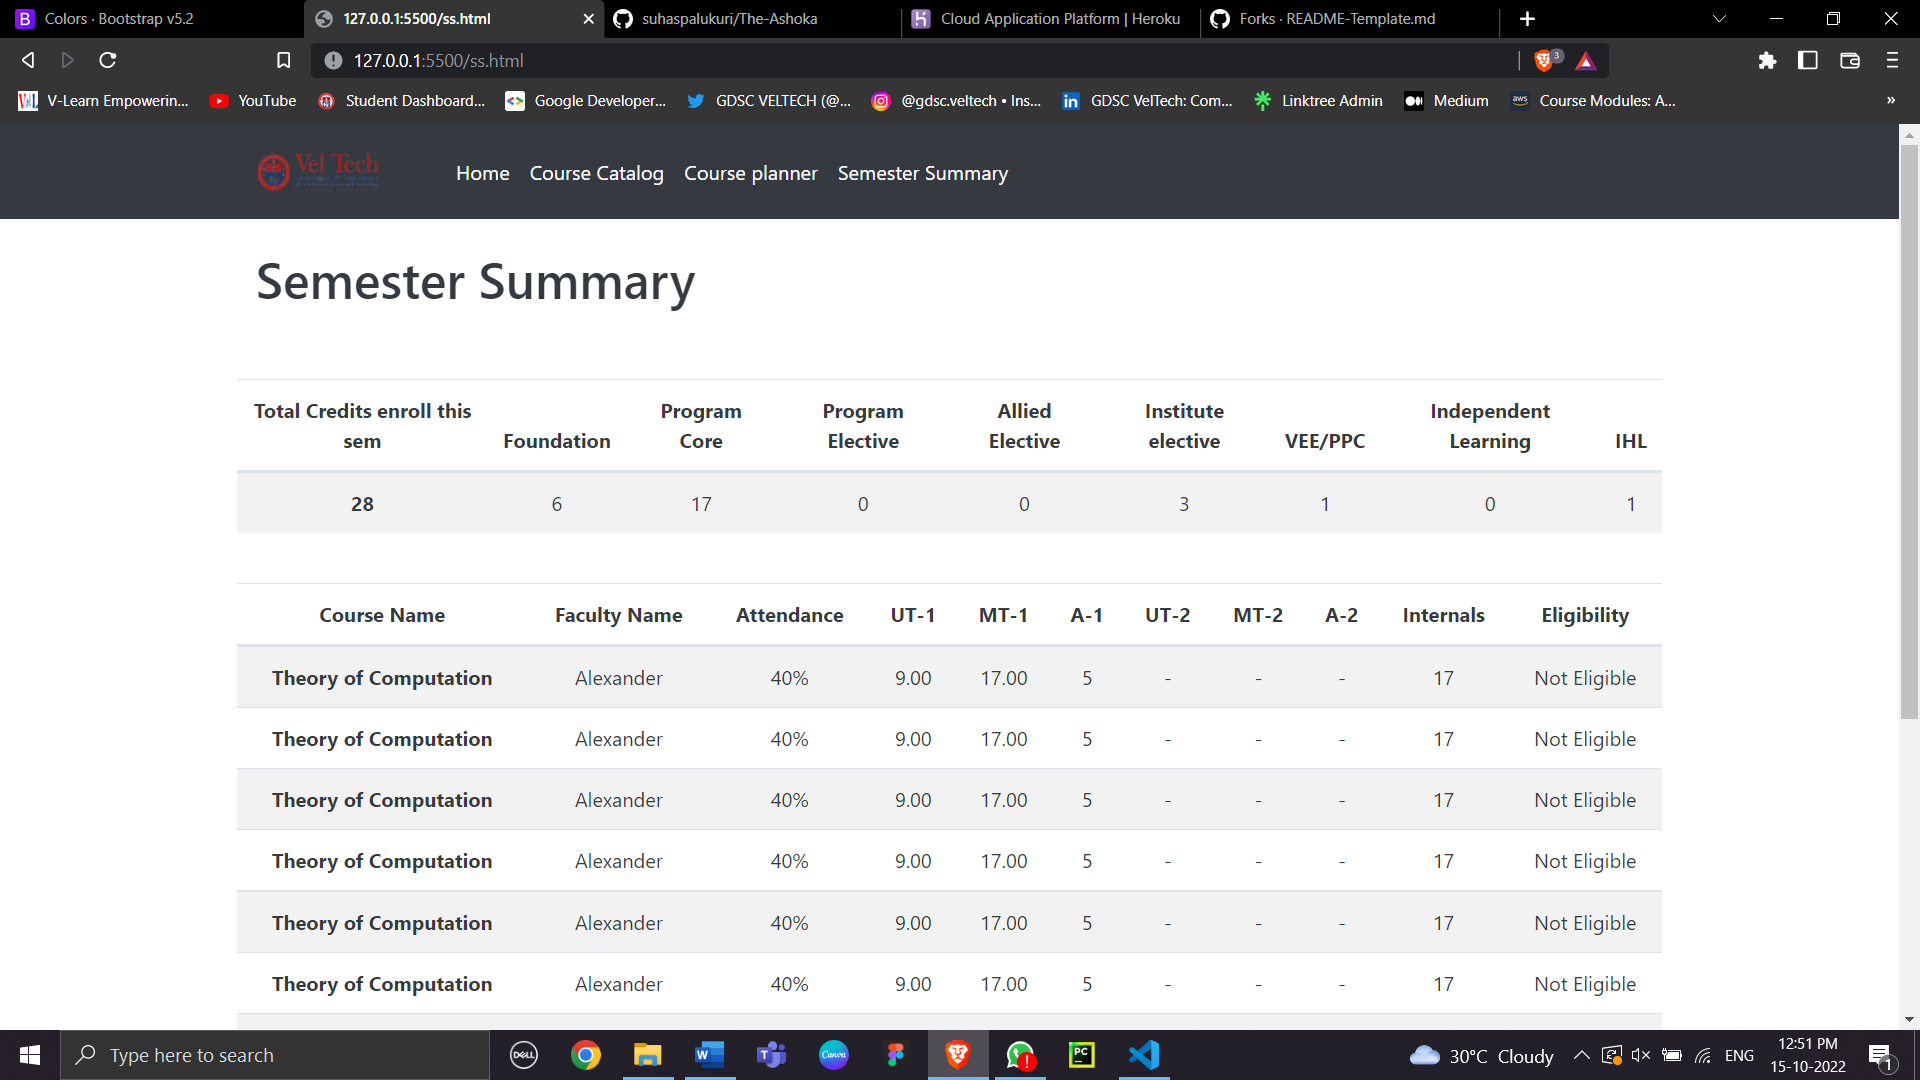Reload the page with refresh icon
Screen dimensions: 1920x1080
click(108, 61)
